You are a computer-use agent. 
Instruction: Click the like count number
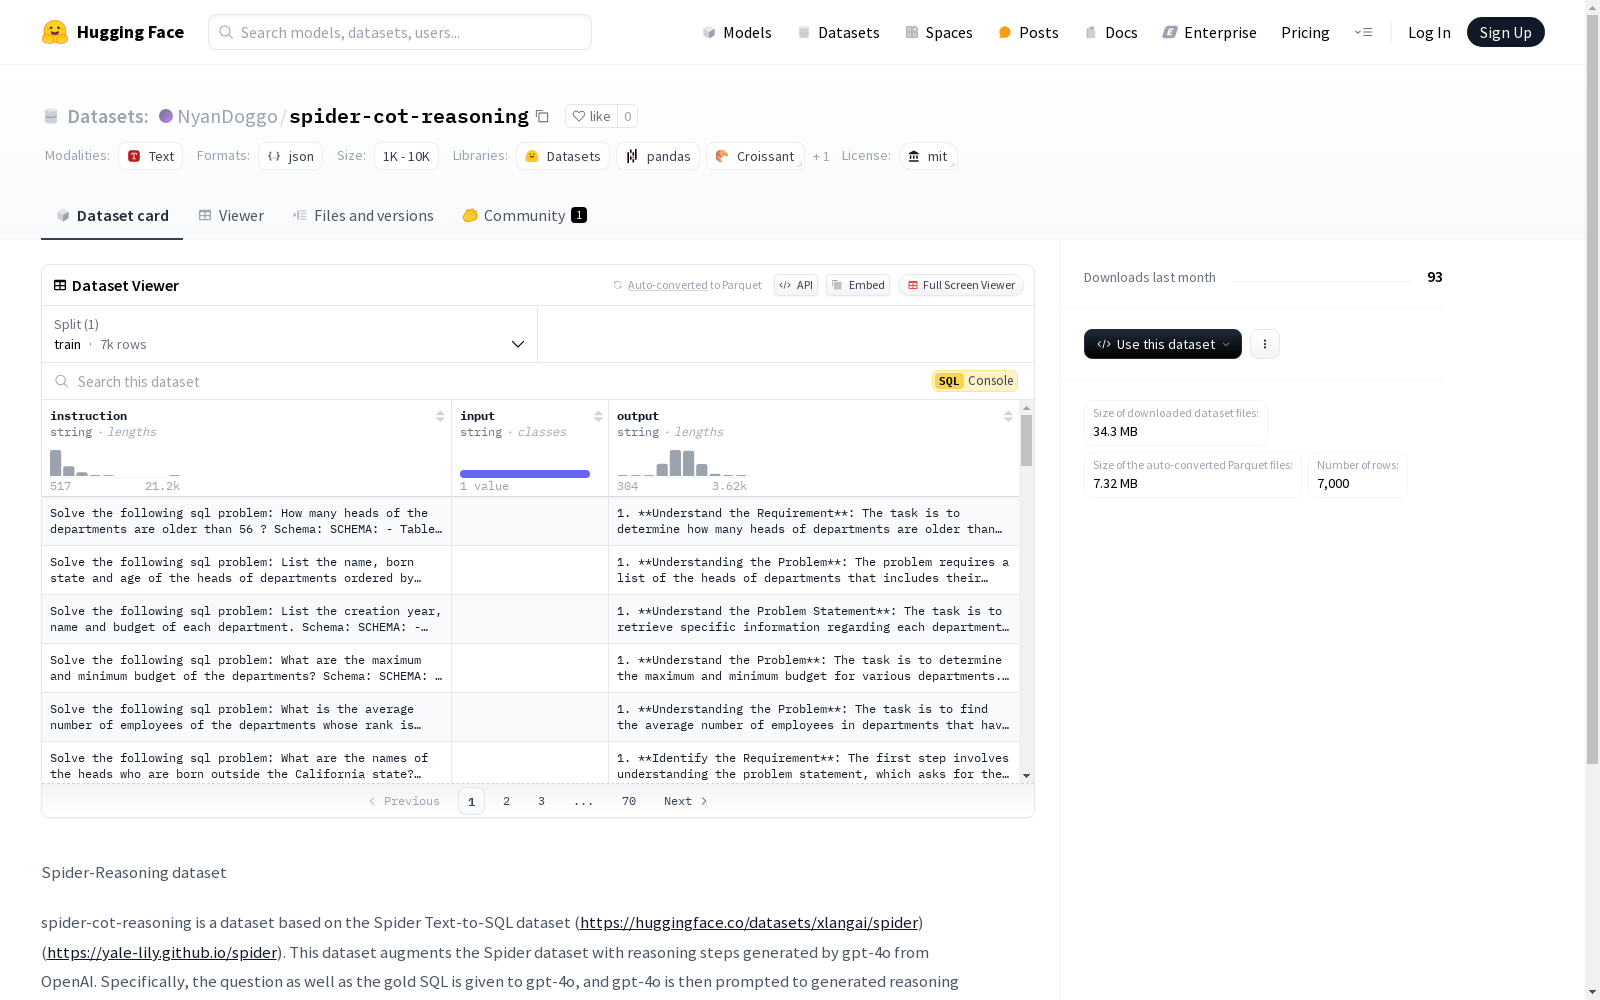(628, 116)
